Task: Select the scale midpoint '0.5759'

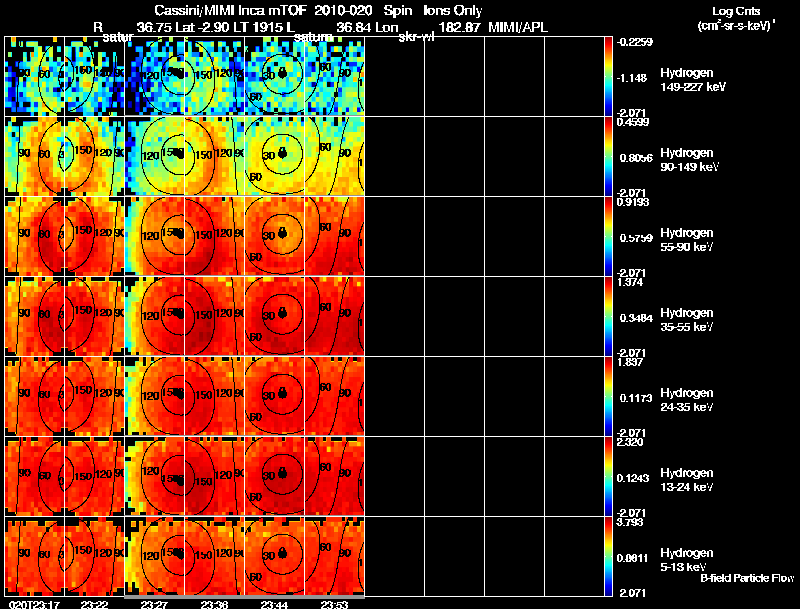Action: (x=636, y=238)
